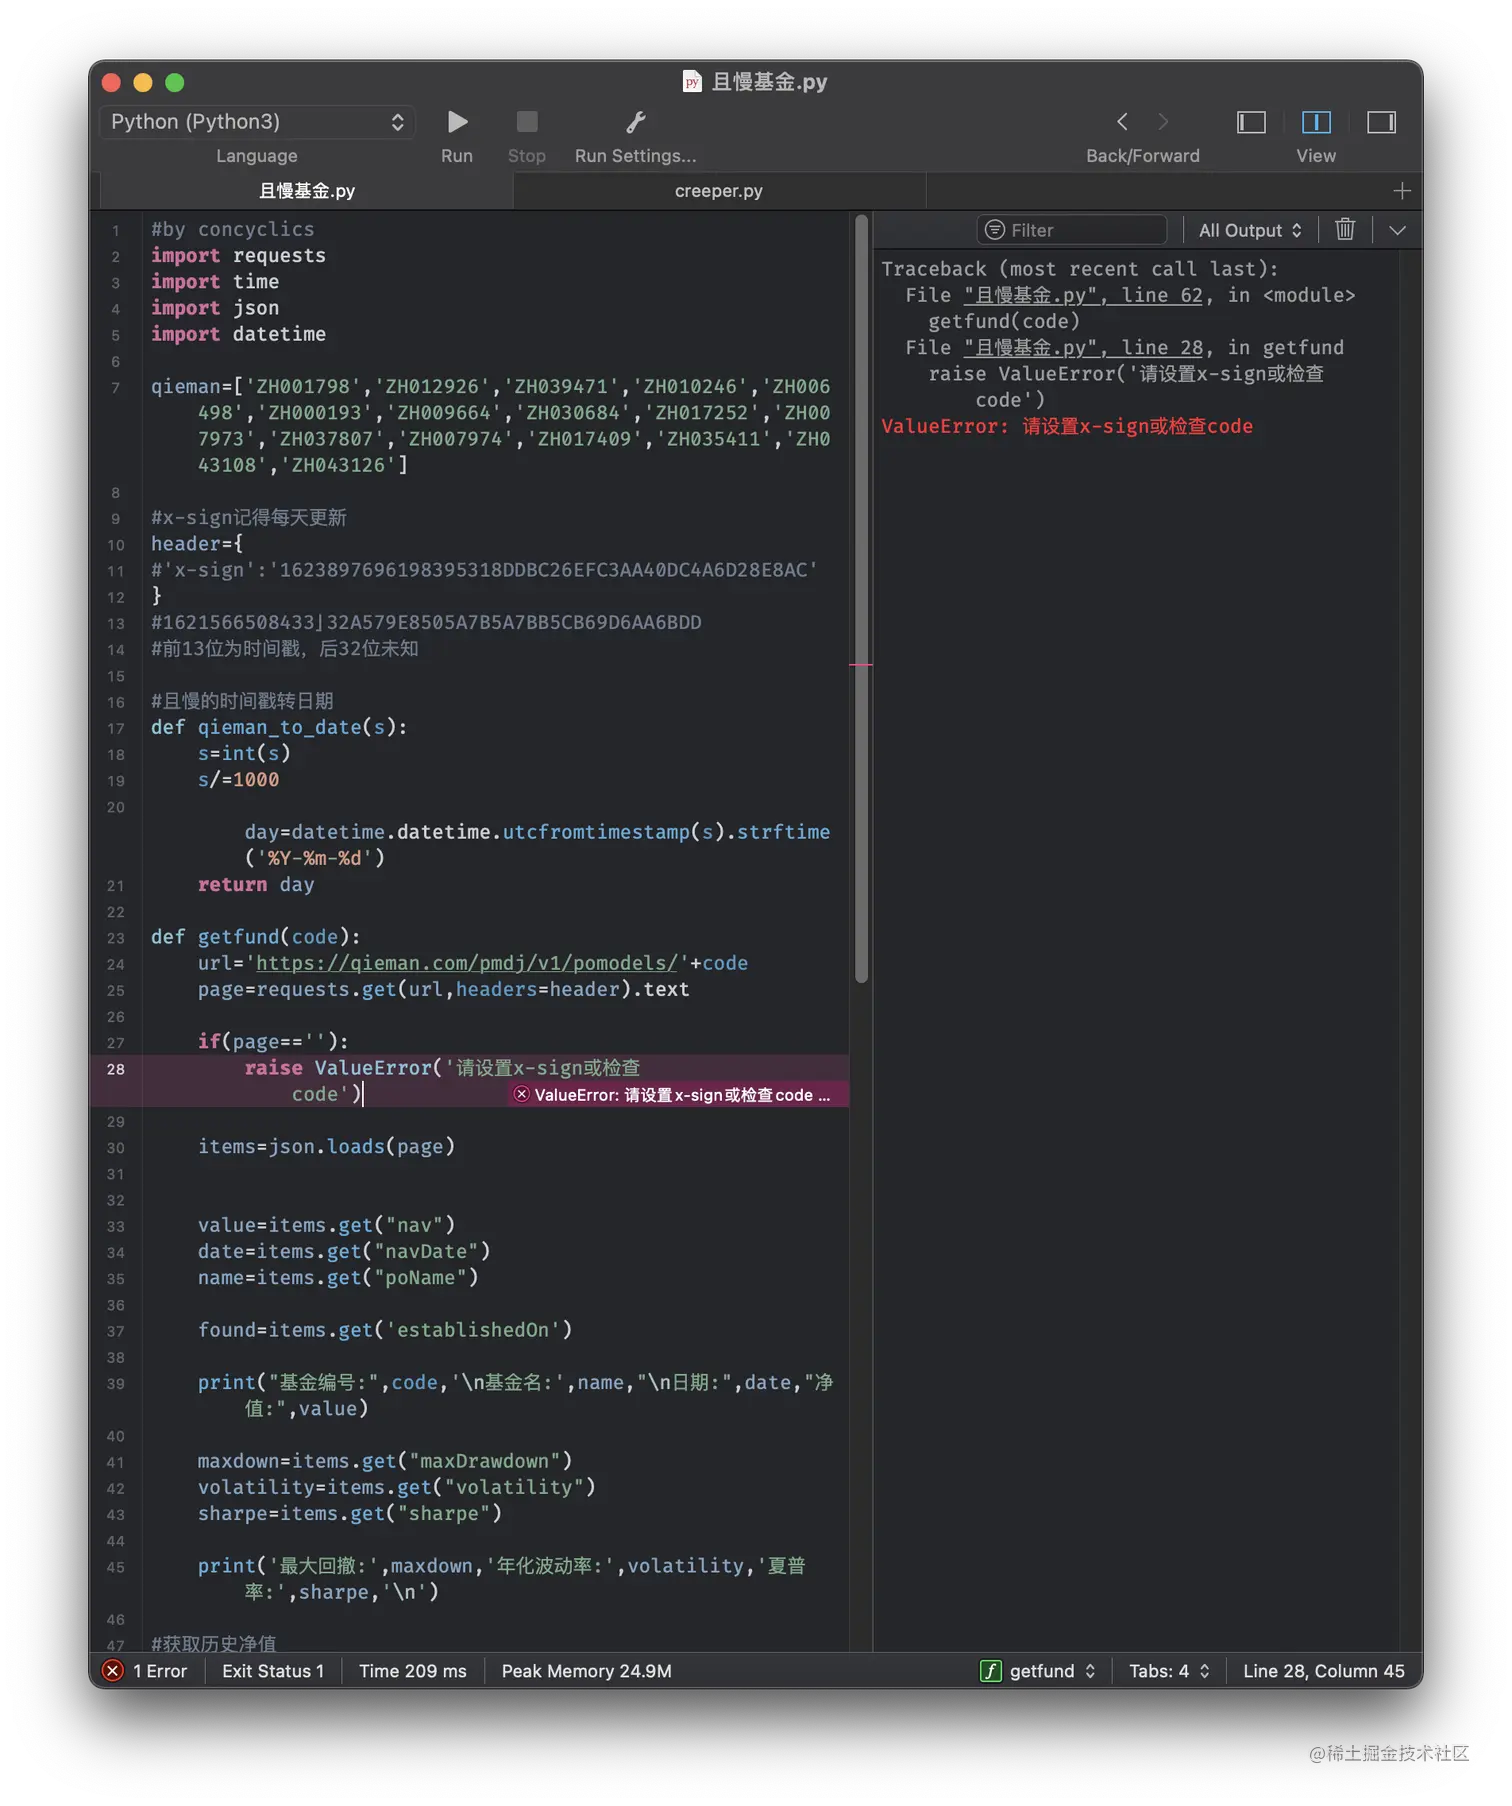Expand console options chevron
1512x1806 pixels.
1397,230
